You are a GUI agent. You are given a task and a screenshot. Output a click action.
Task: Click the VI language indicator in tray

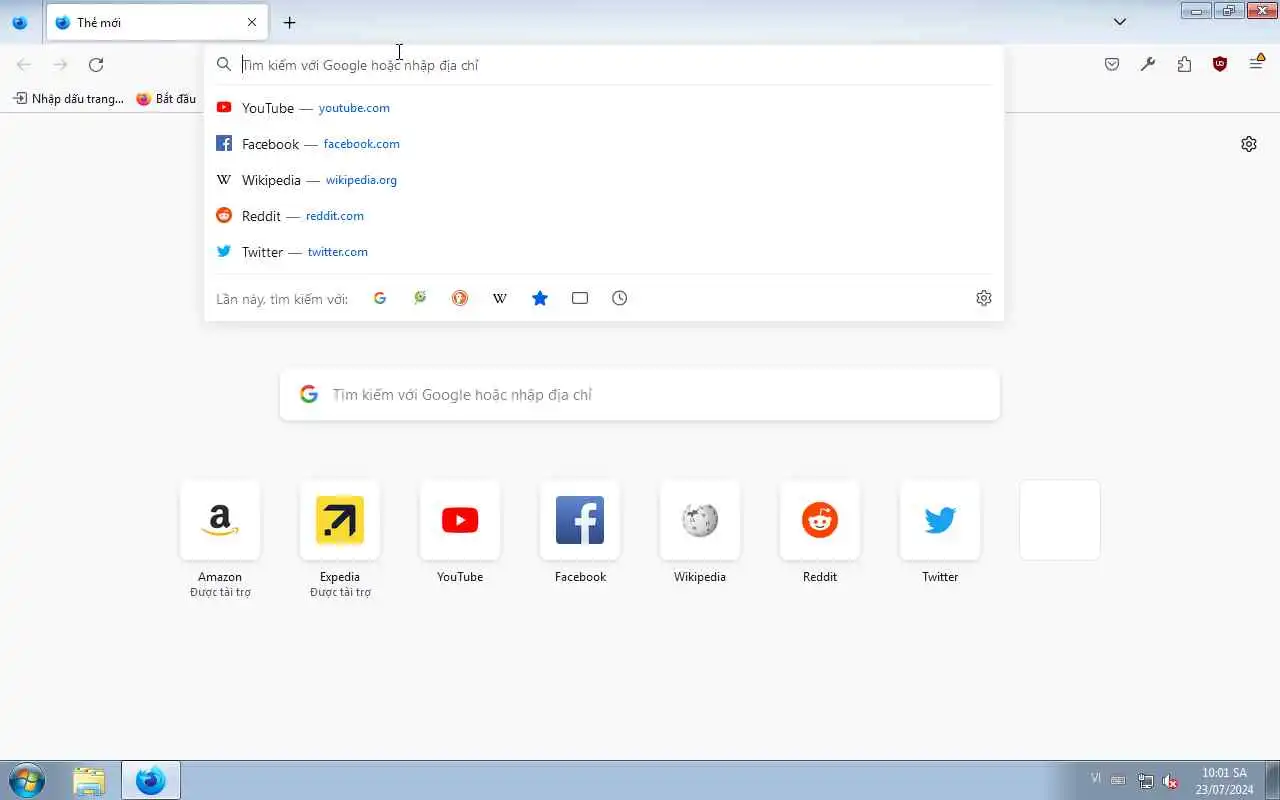(1096, 778)
